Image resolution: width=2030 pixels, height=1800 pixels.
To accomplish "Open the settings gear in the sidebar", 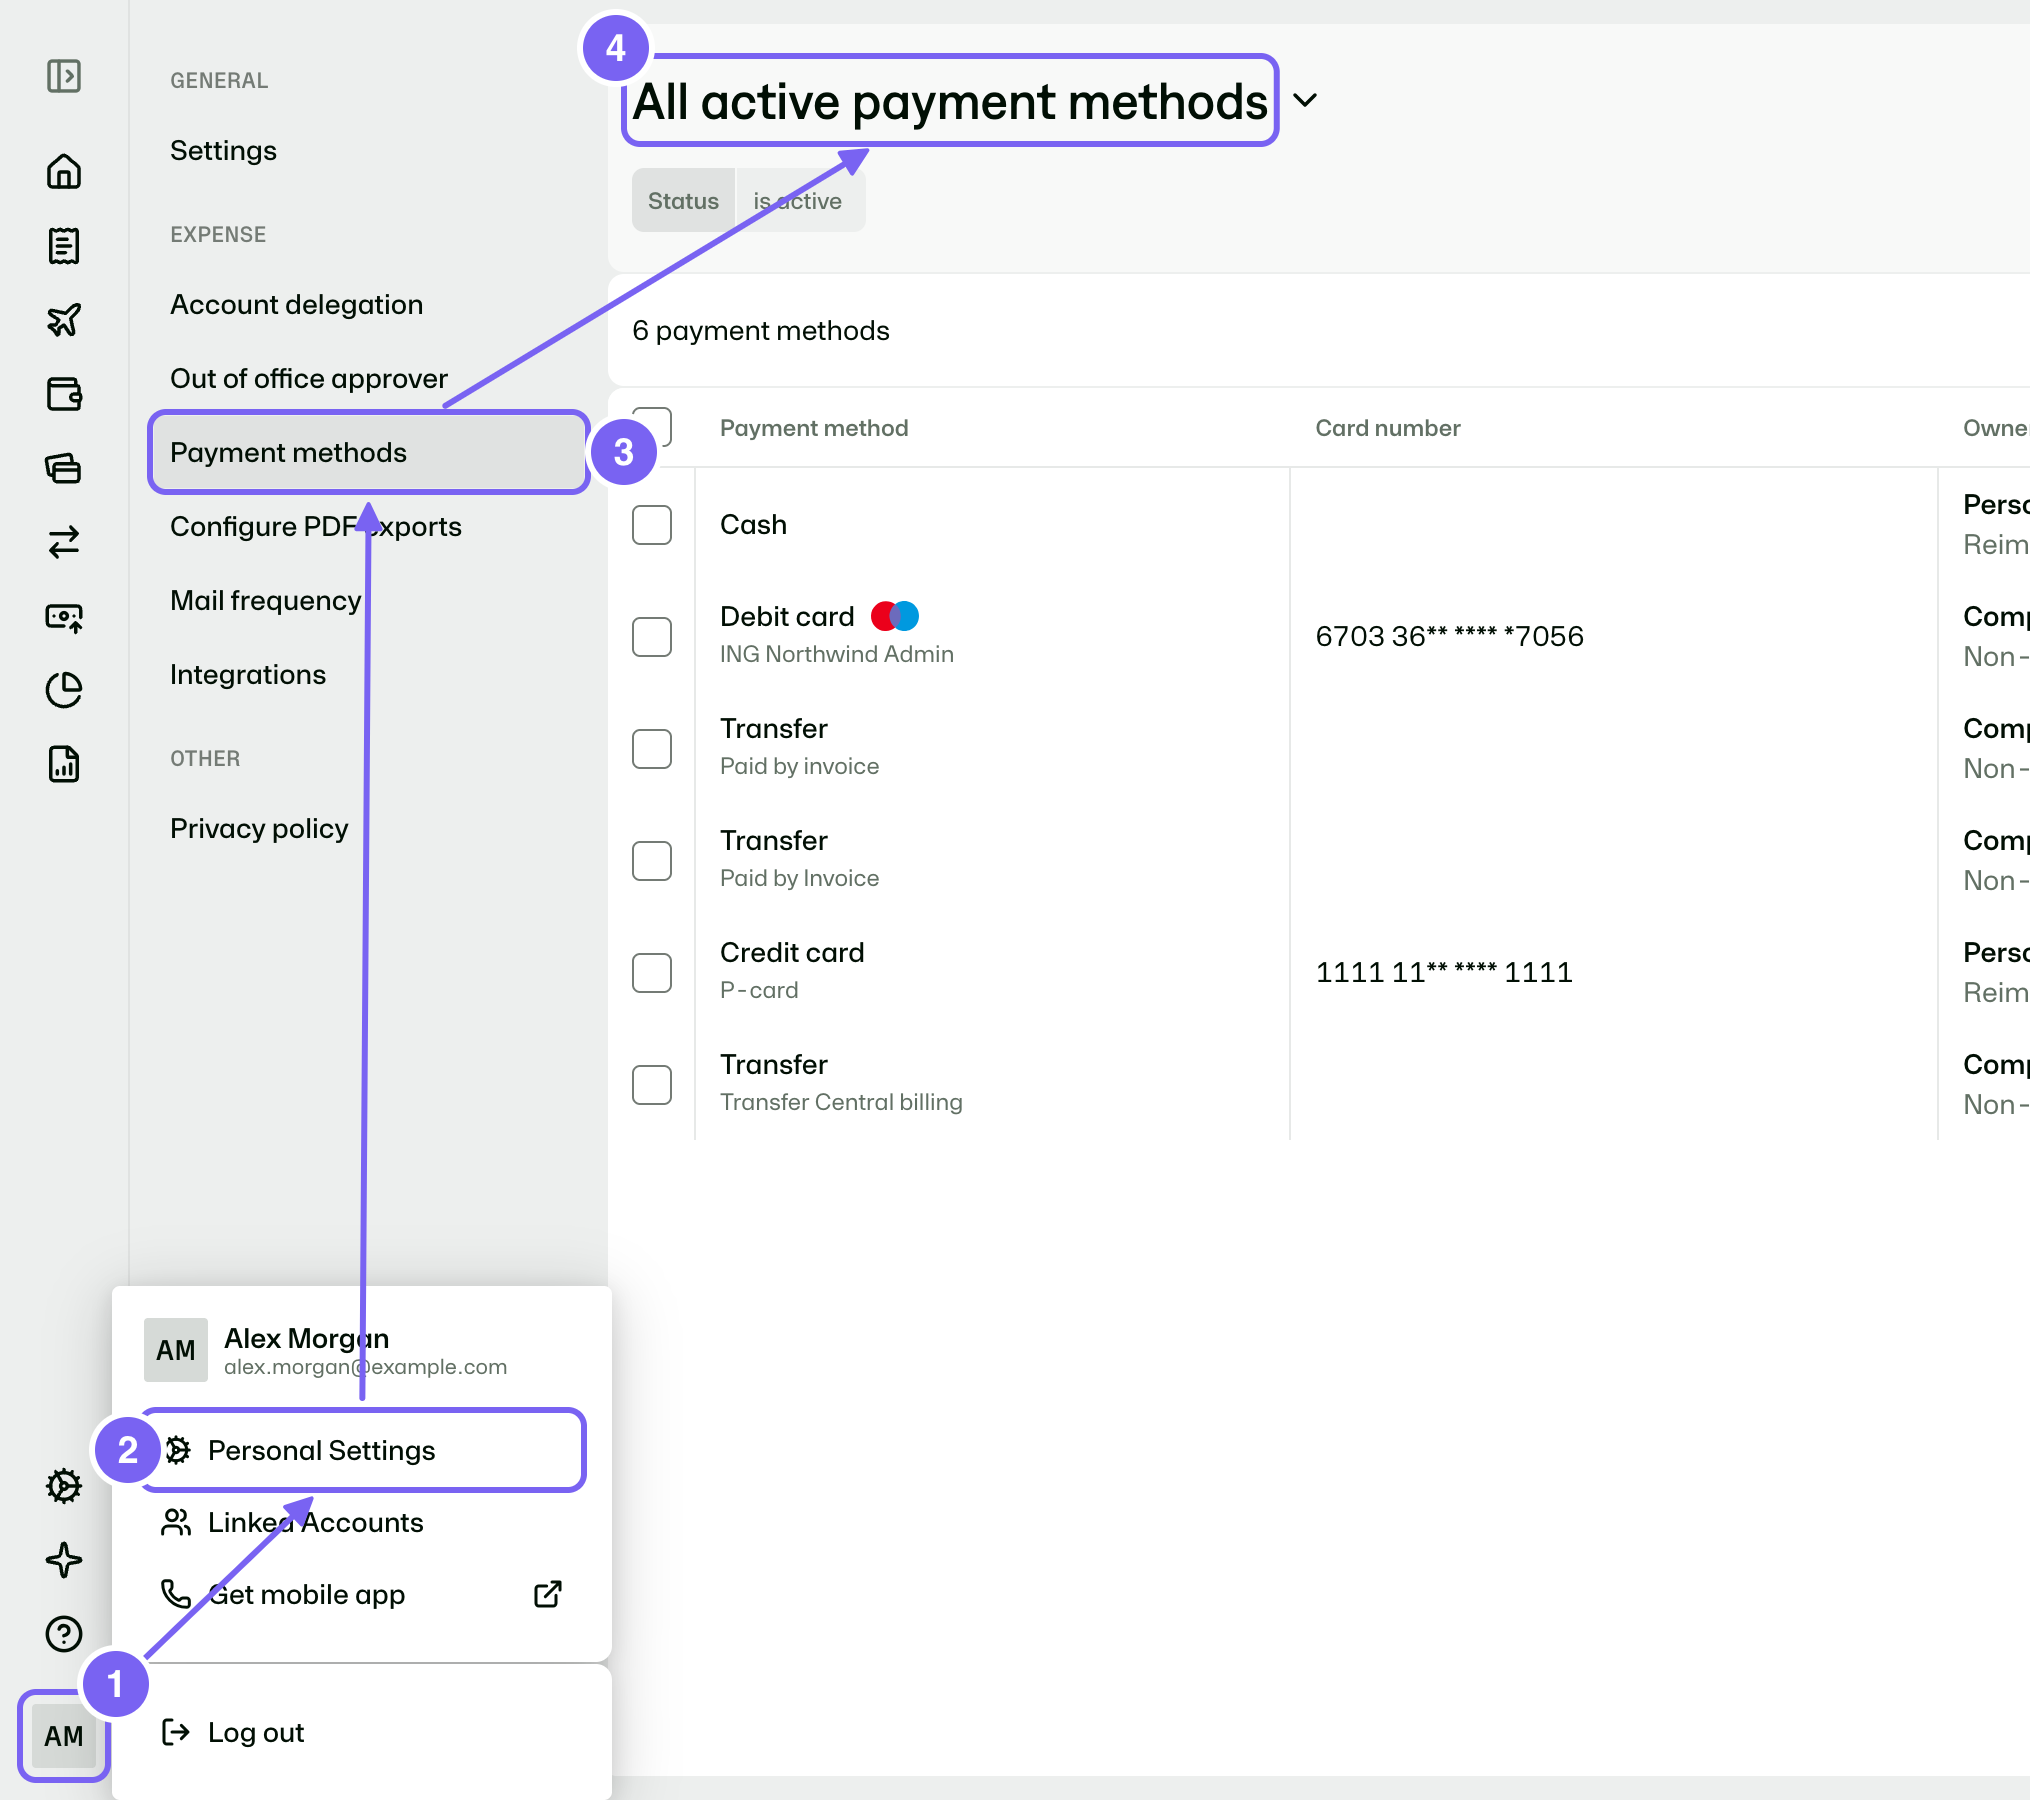I will pos(64,1486).
